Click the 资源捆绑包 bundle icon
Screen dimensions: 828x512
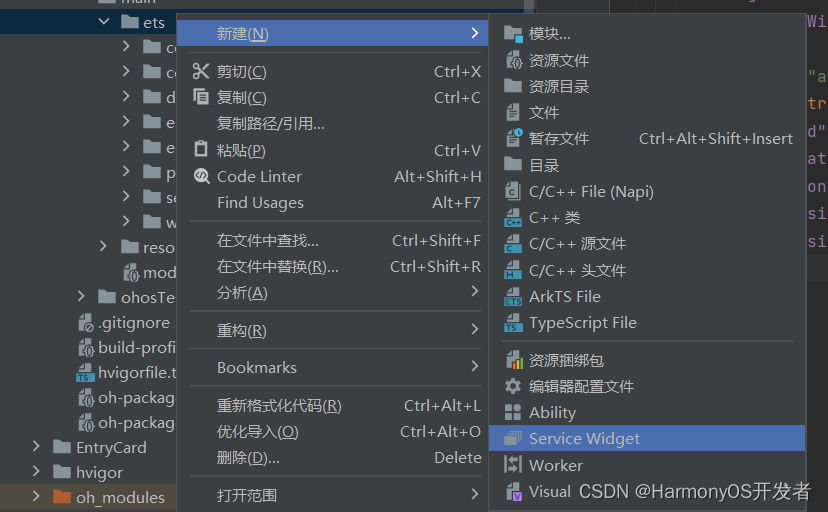[x=514, y=360]
